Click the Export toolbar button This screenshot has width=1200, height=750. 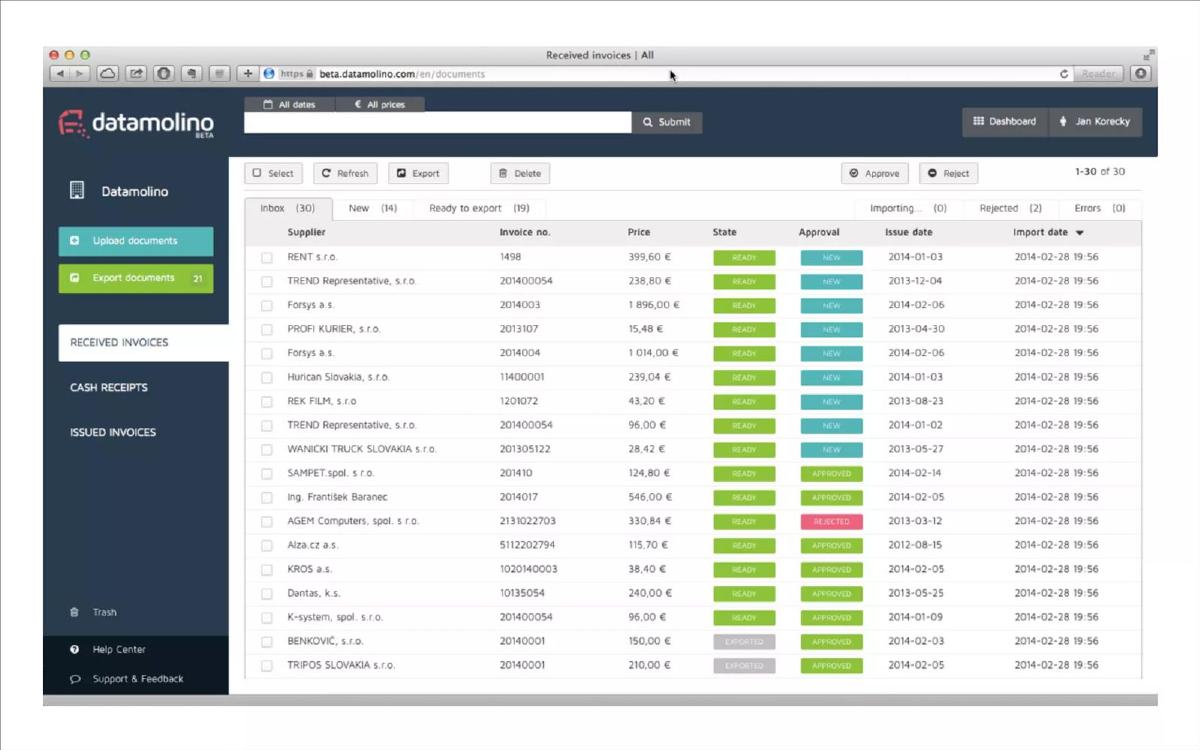418,173
